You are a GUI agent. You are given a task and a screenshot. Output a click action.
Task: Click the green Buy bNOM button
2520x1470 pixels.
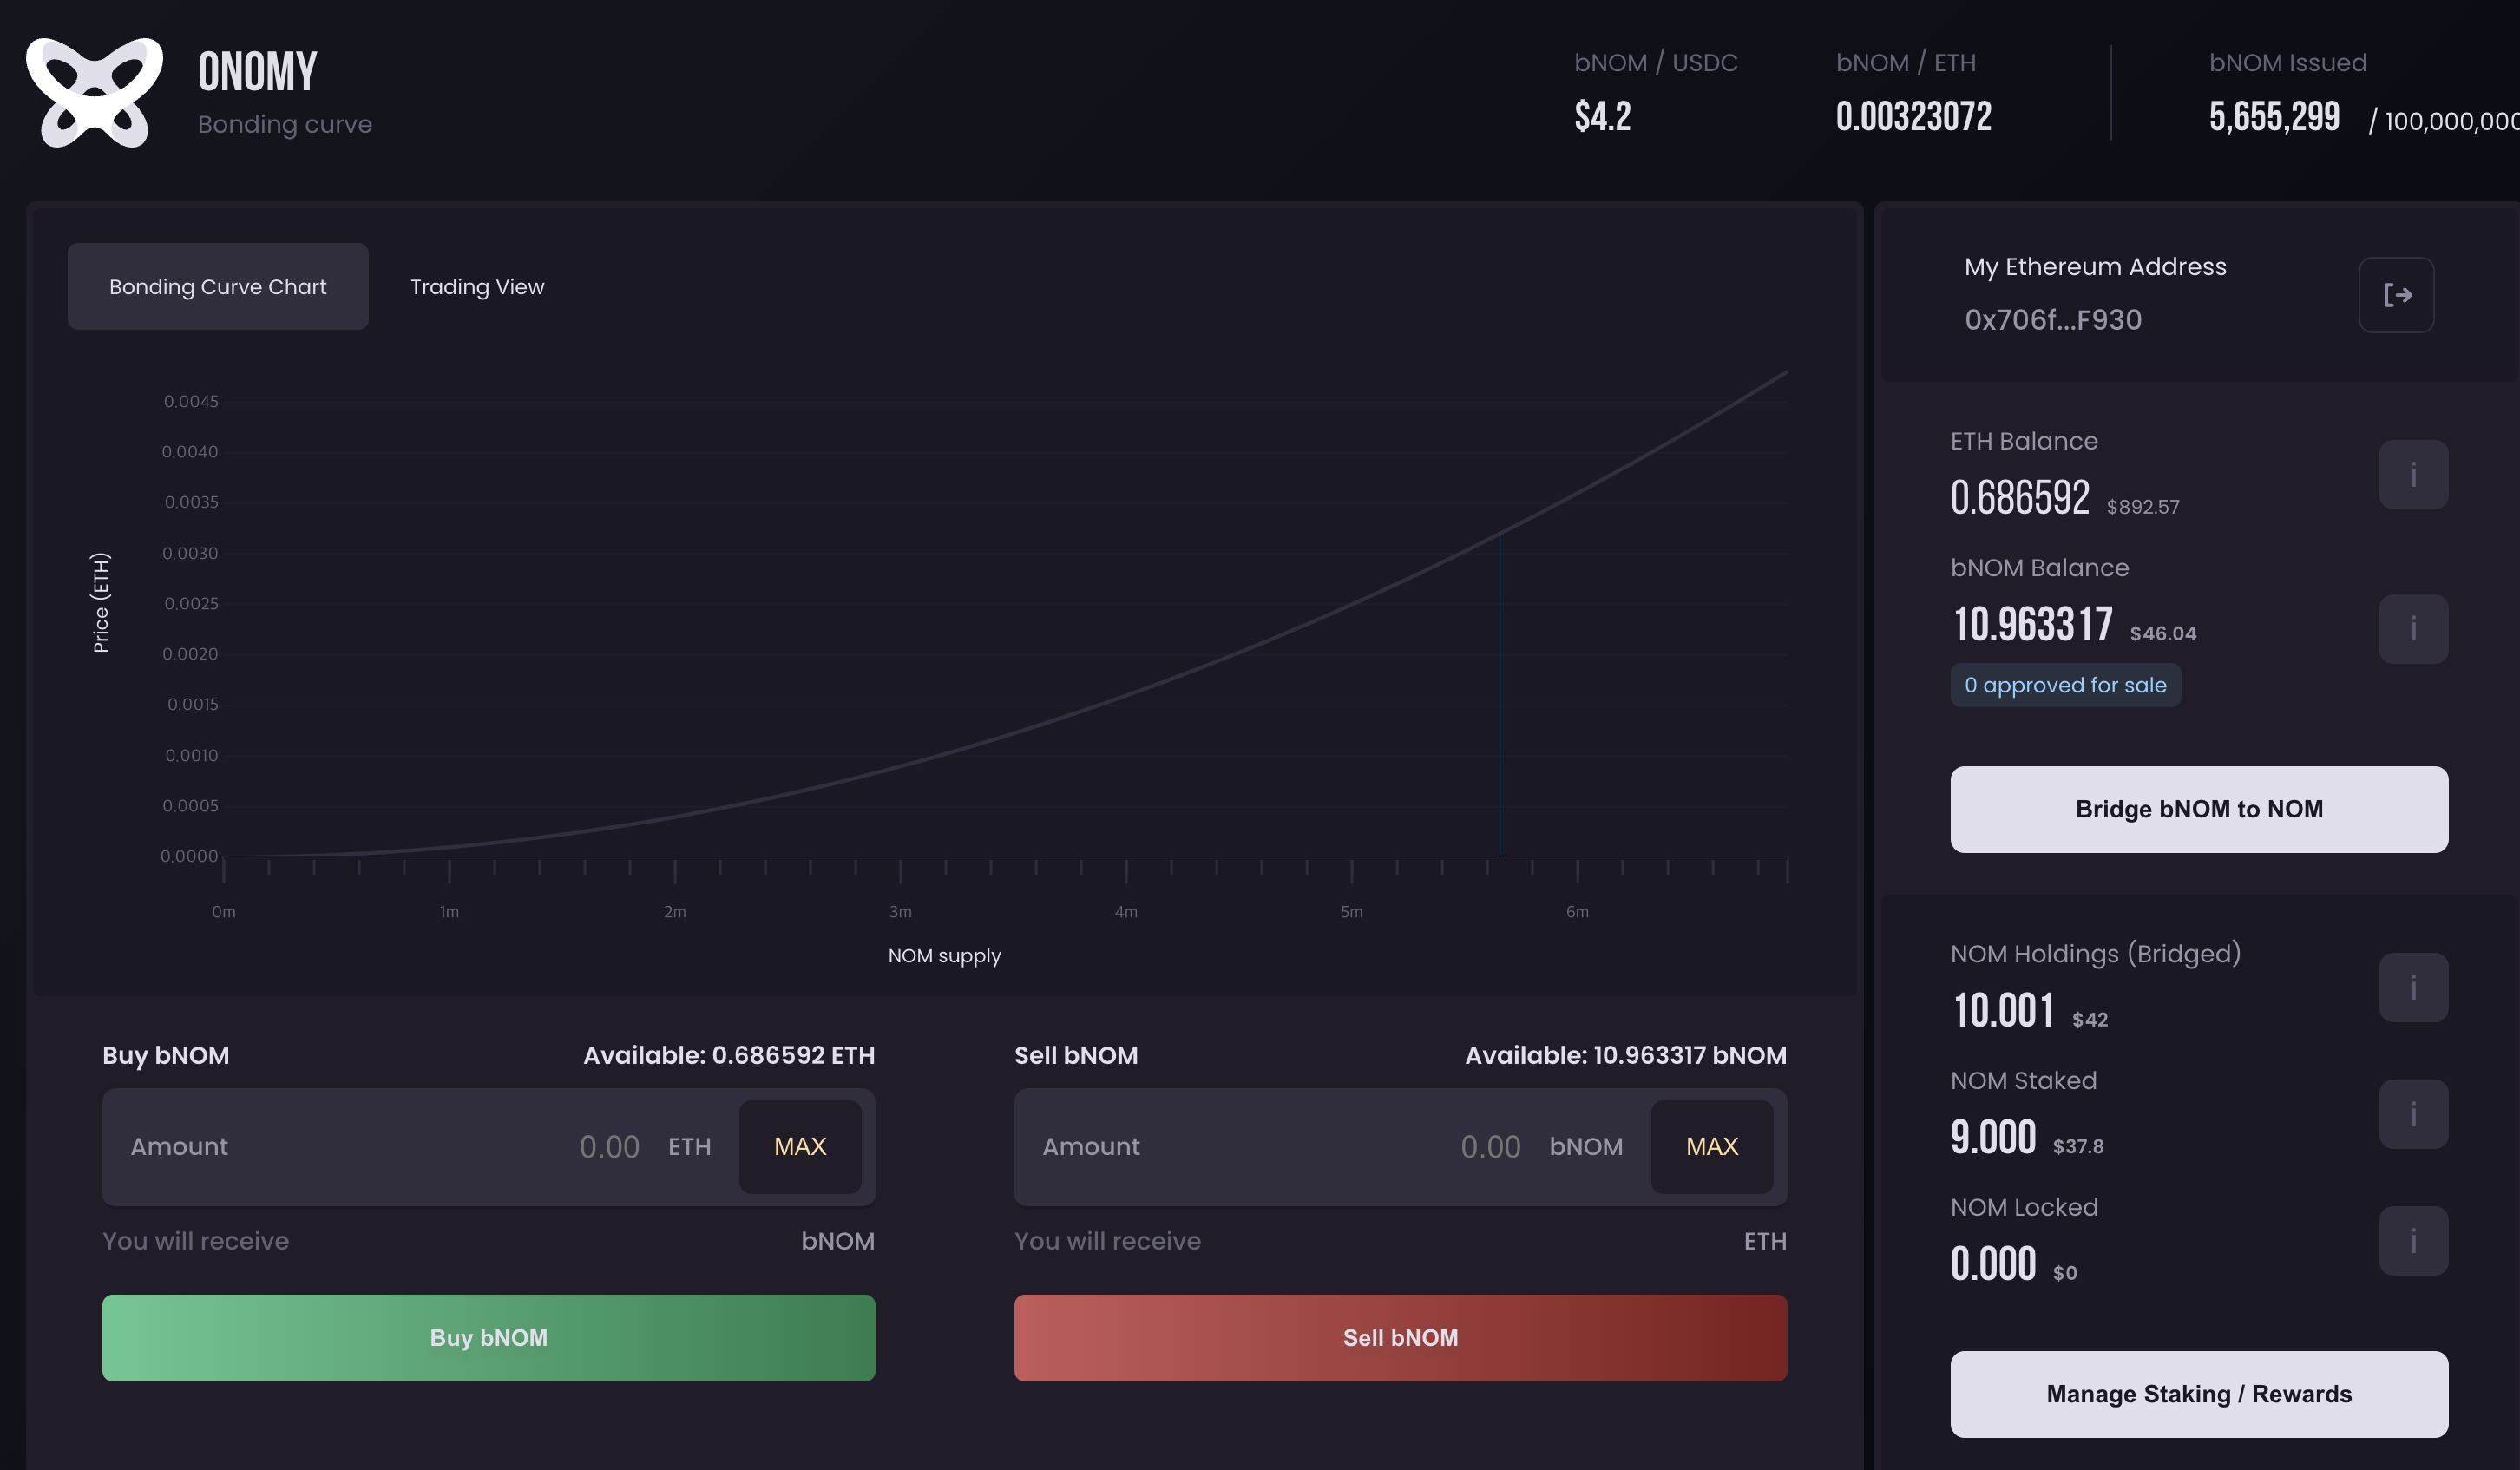point(488,1338)
